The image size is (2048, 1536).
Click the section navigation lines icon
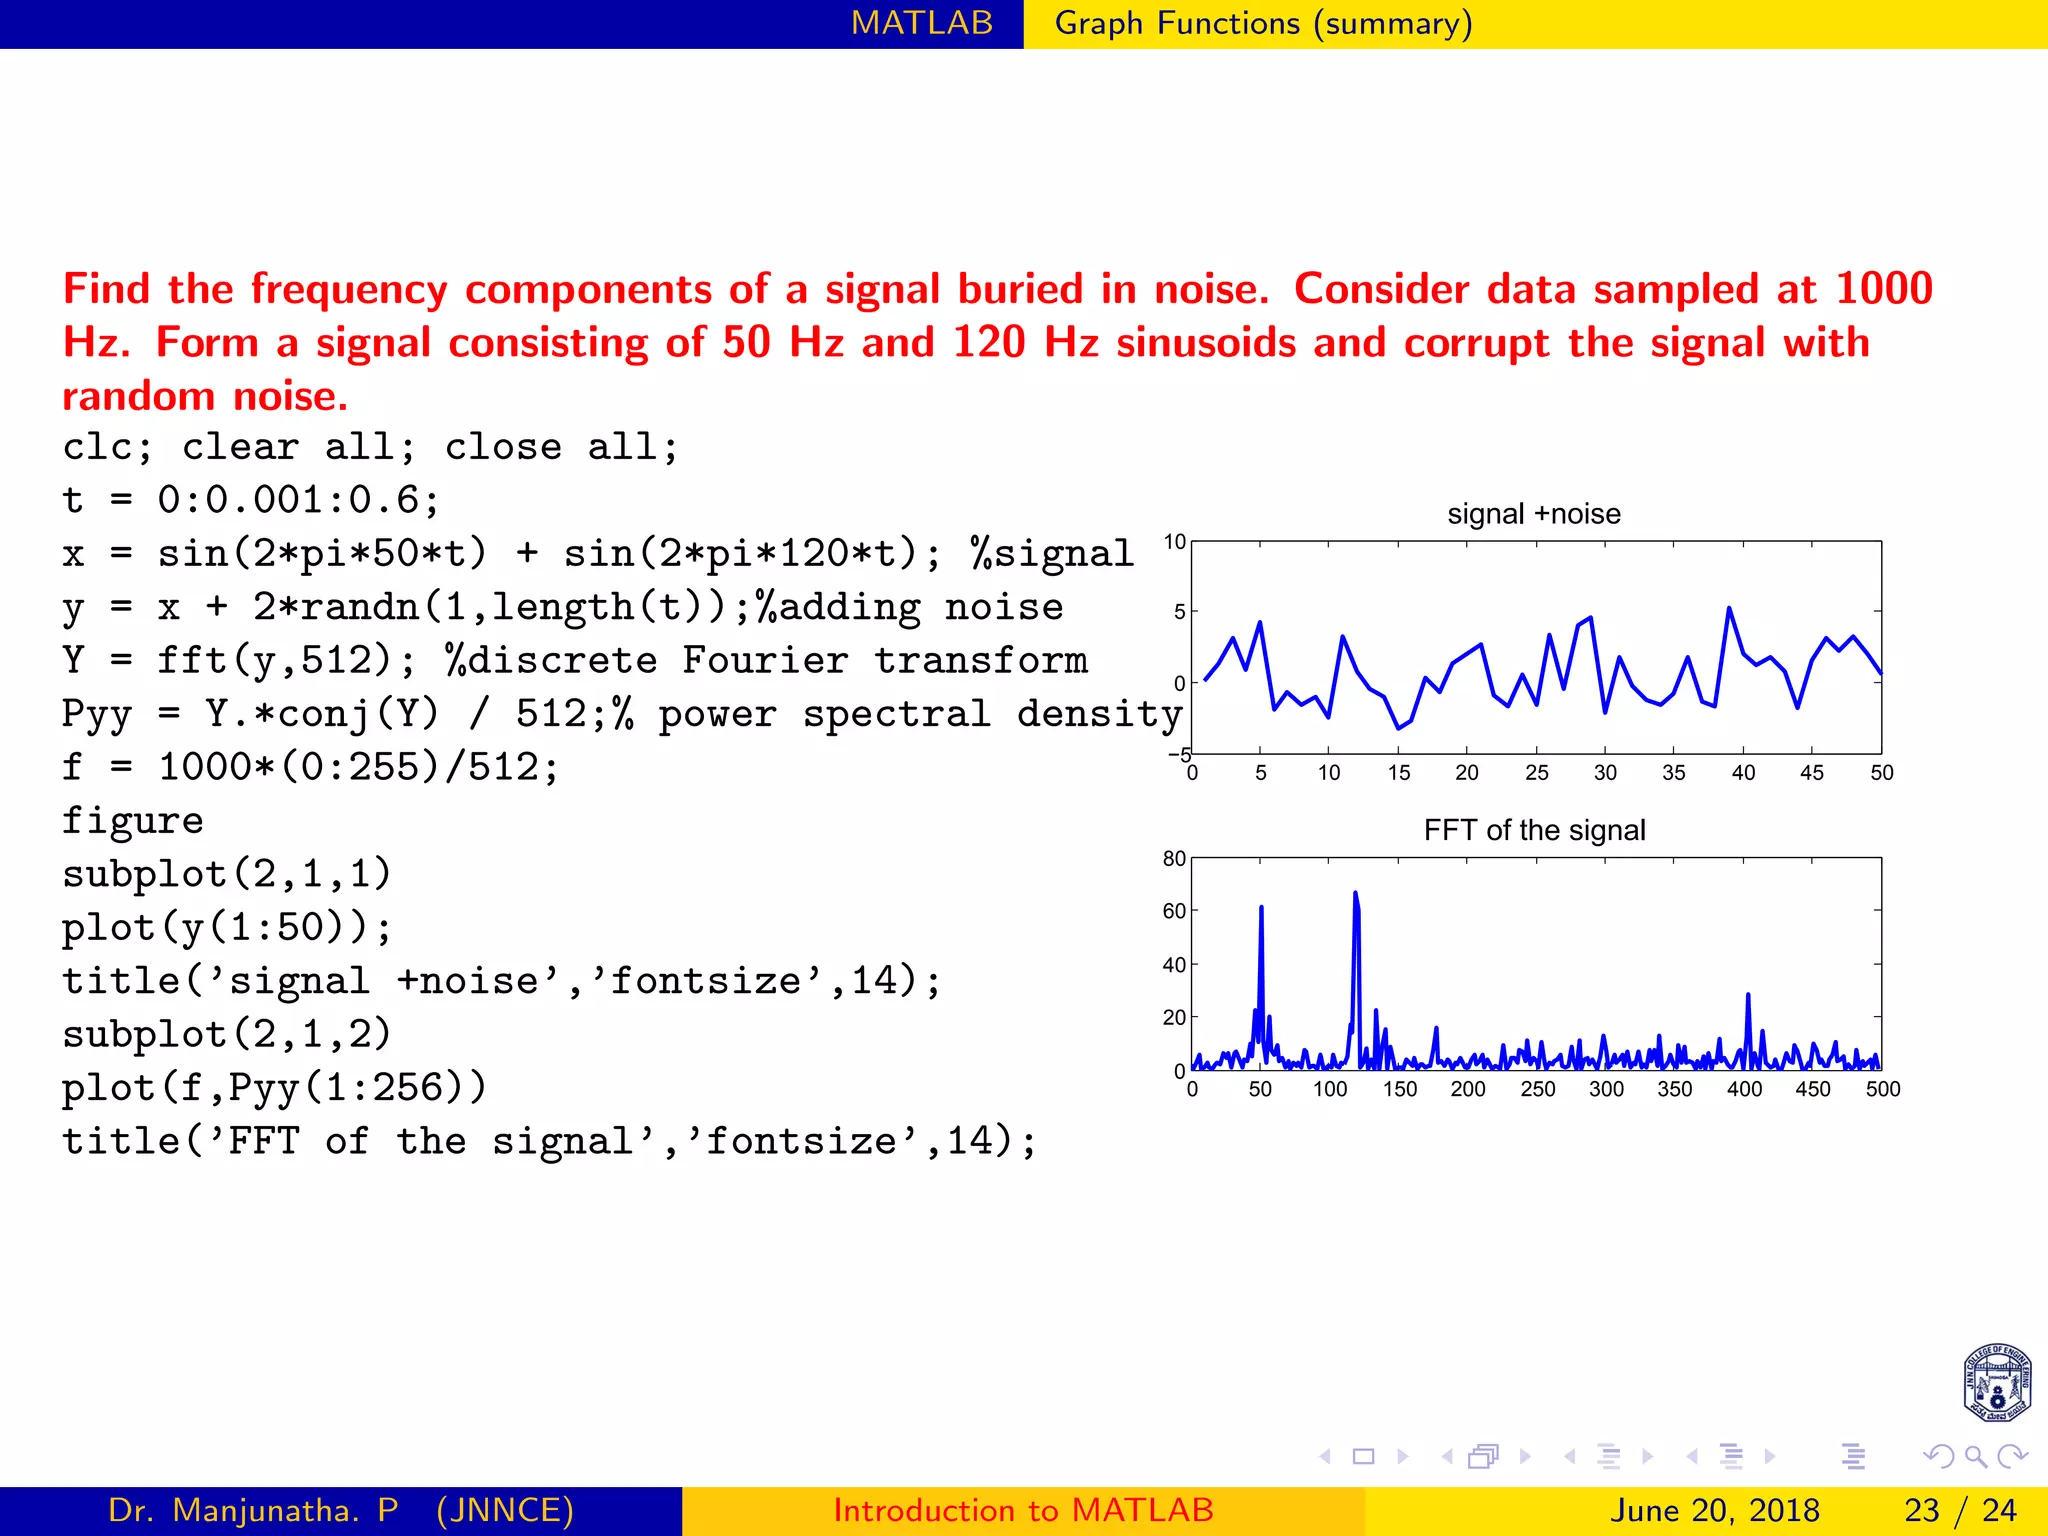[1731, 1457]
